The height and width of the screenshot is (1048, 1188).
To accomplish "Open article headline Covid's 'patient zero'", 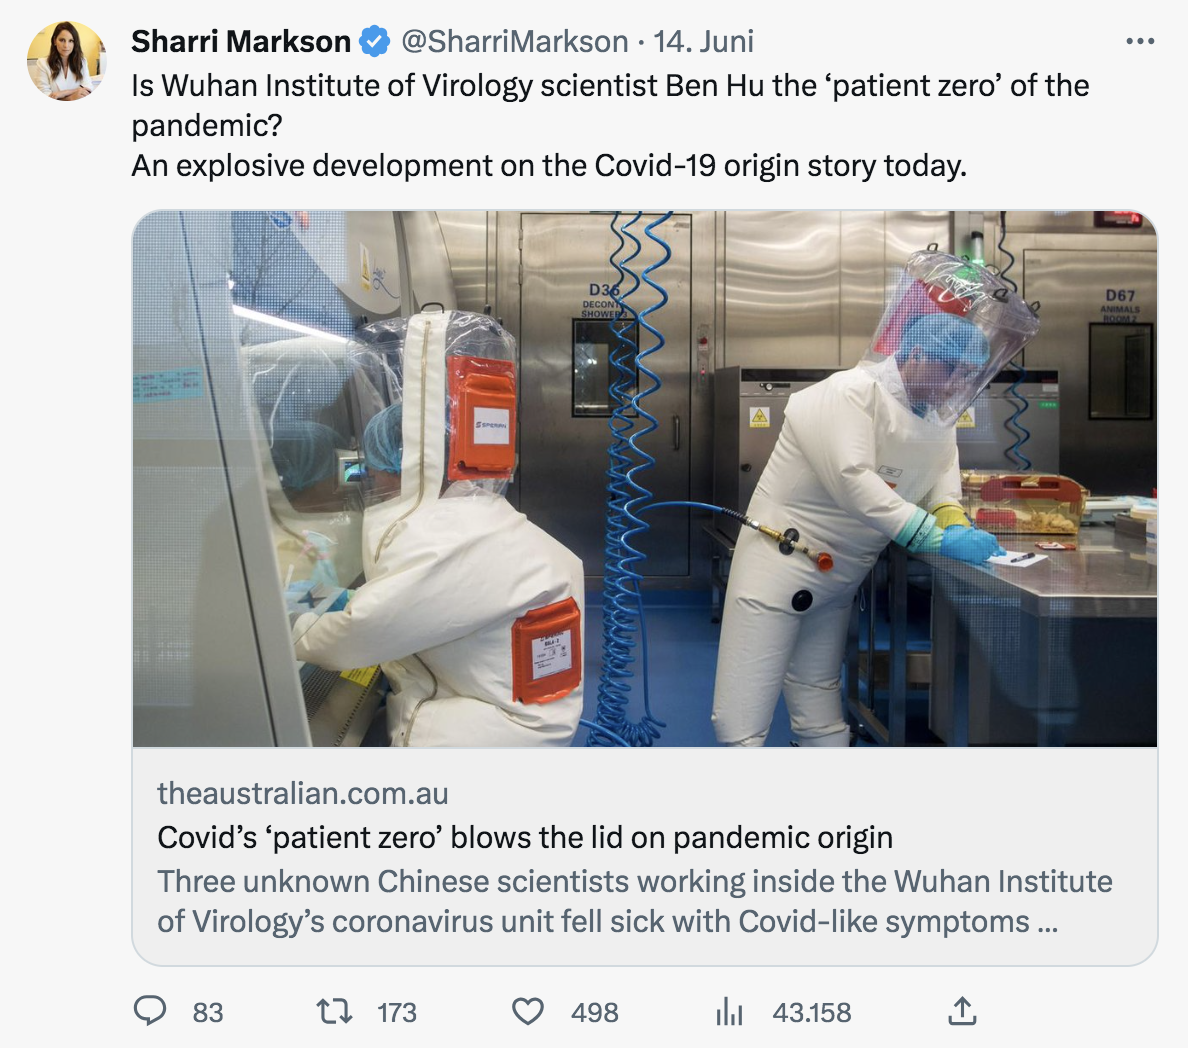I will tap(525, 837).
